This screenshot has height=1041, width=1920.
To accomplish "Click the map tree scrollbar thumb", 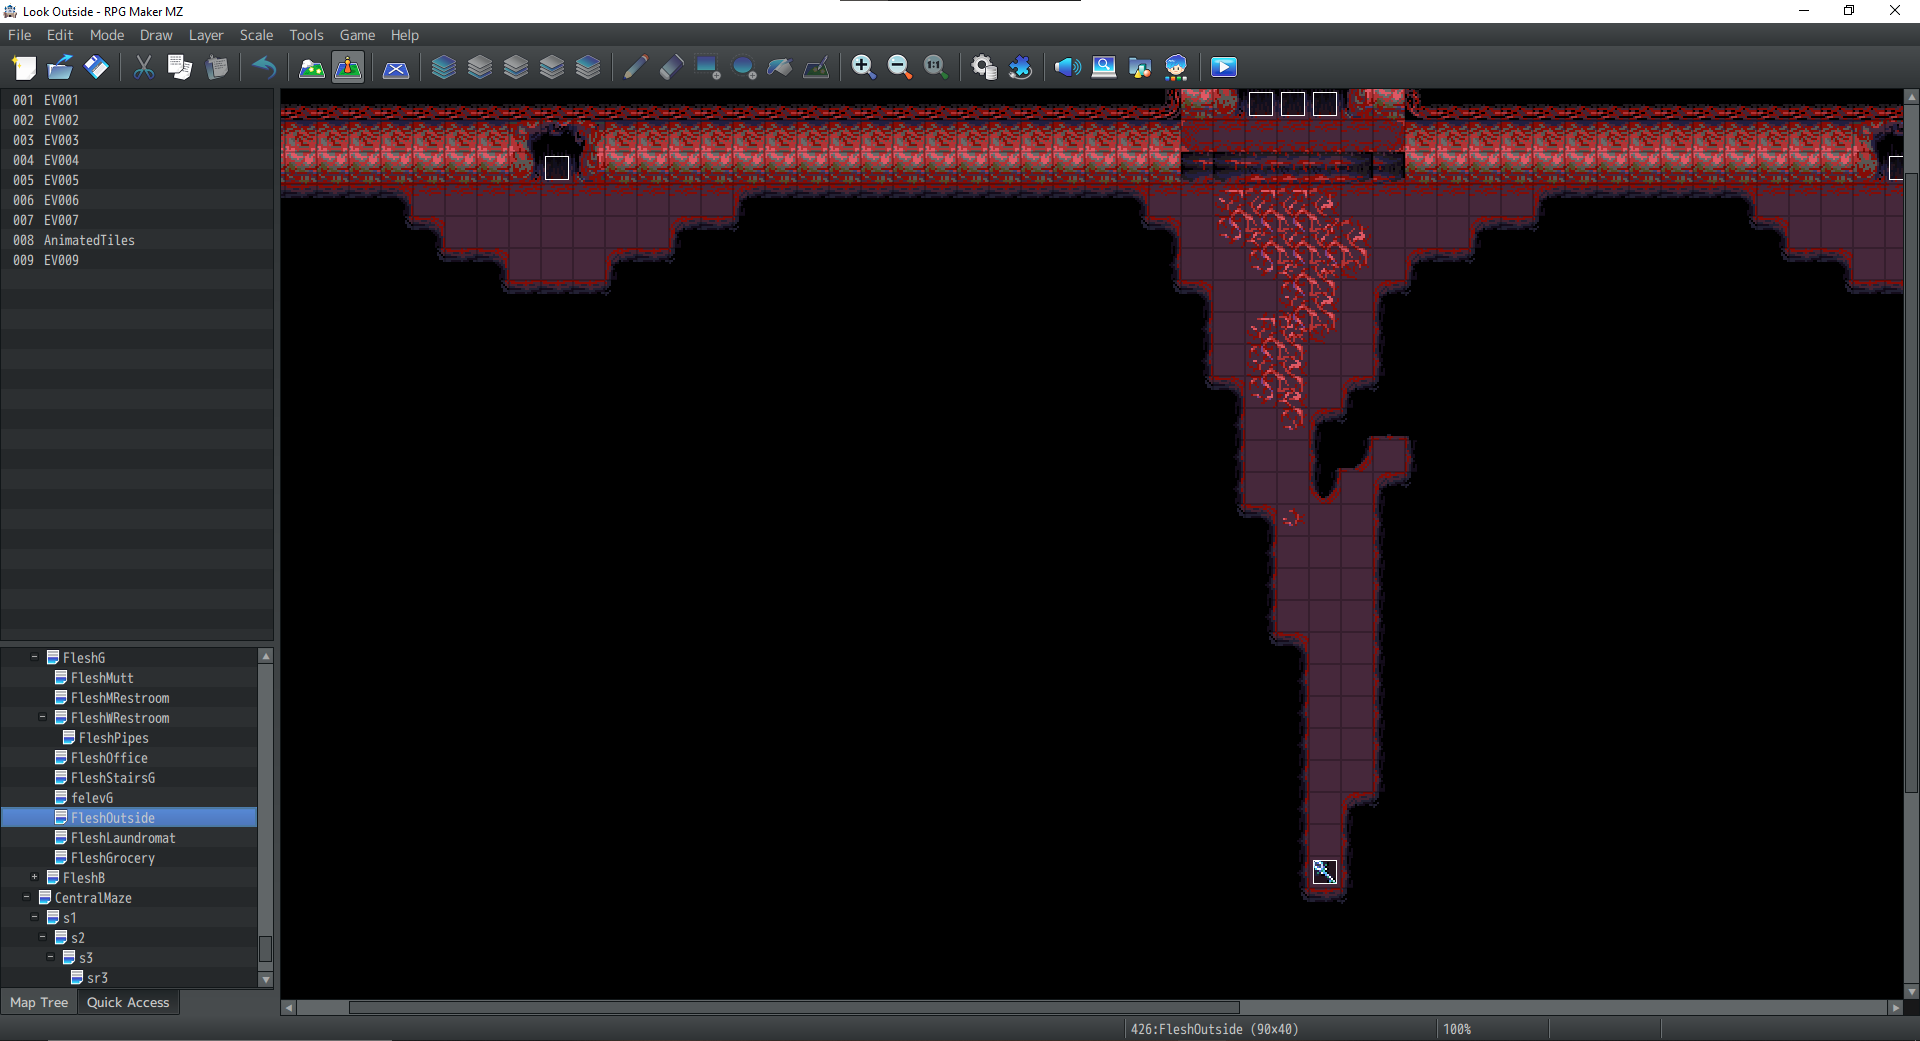I will pyautogui.click(x=265, y=948).
